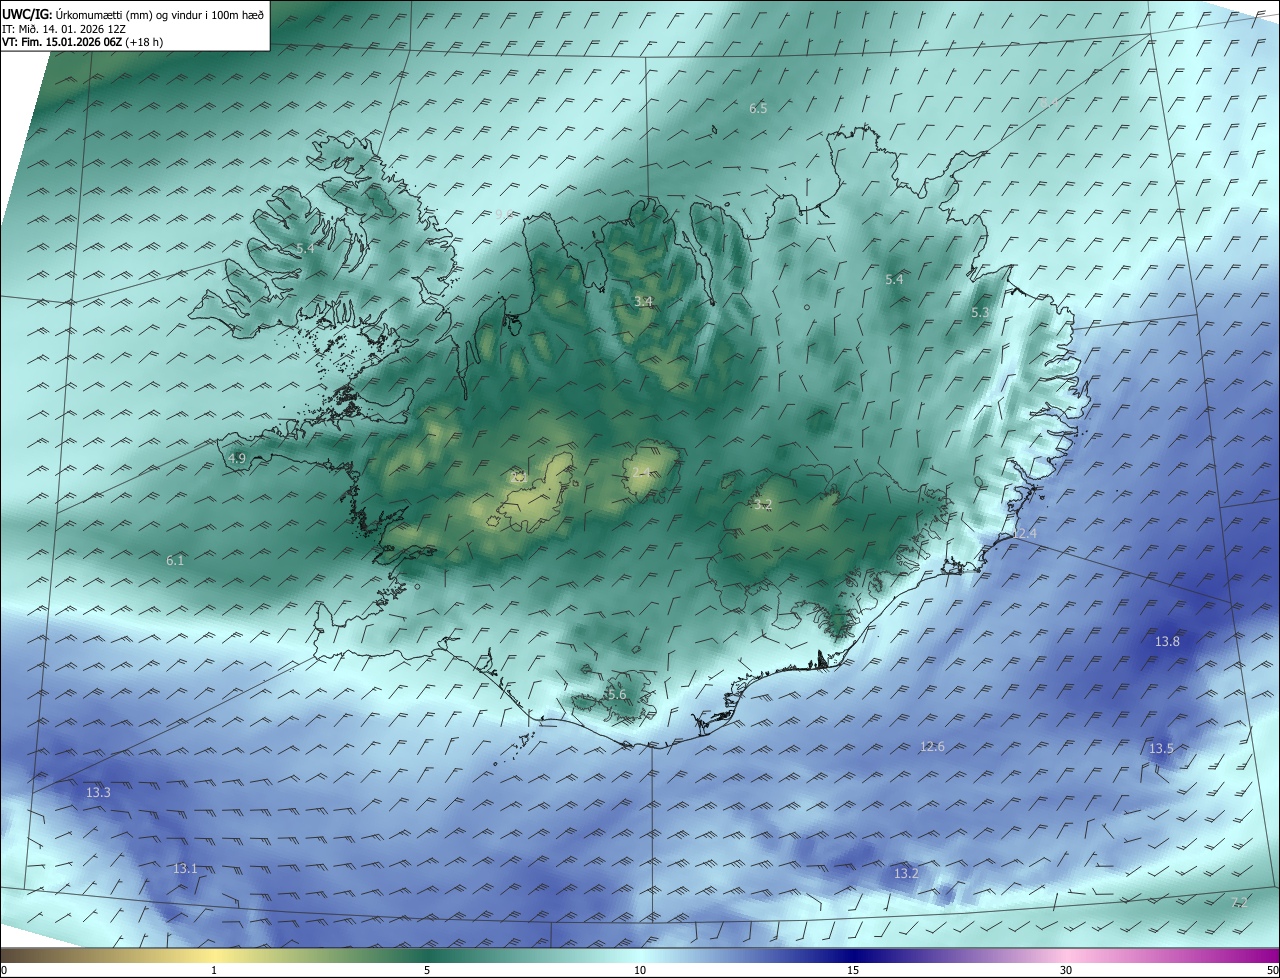Click the 13.5 value label on the map
The width and height of the screenshot is (1280, 978).
click(1161, 748)
